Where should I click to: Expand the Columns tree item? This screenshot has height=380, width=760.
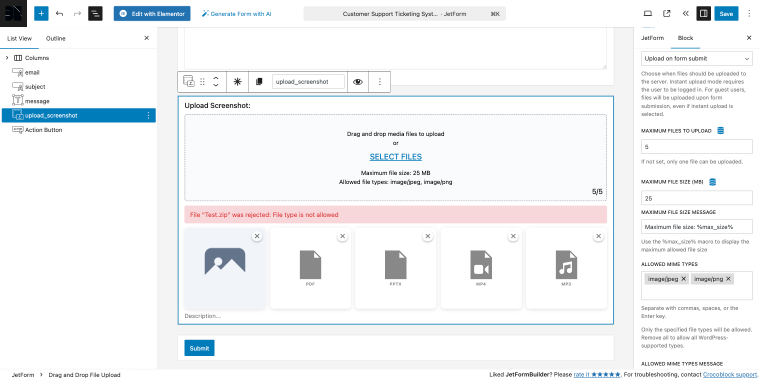point(7,58)
